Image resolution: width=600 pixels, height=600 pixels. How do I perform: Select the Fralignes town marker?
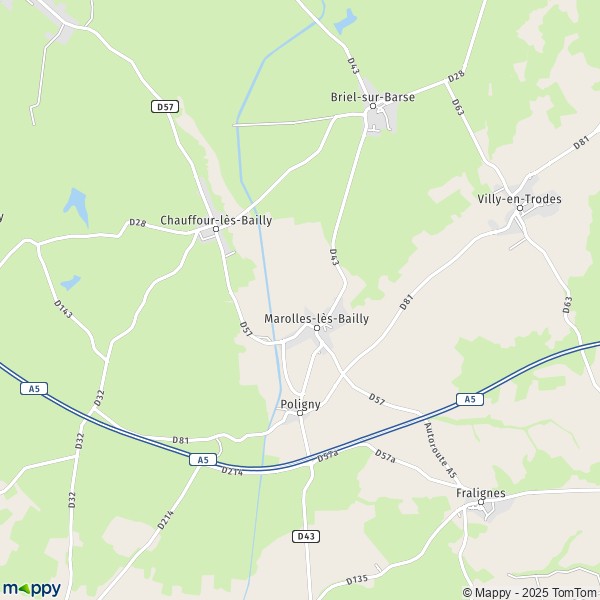pyautogui.click(x=481, y=502)
